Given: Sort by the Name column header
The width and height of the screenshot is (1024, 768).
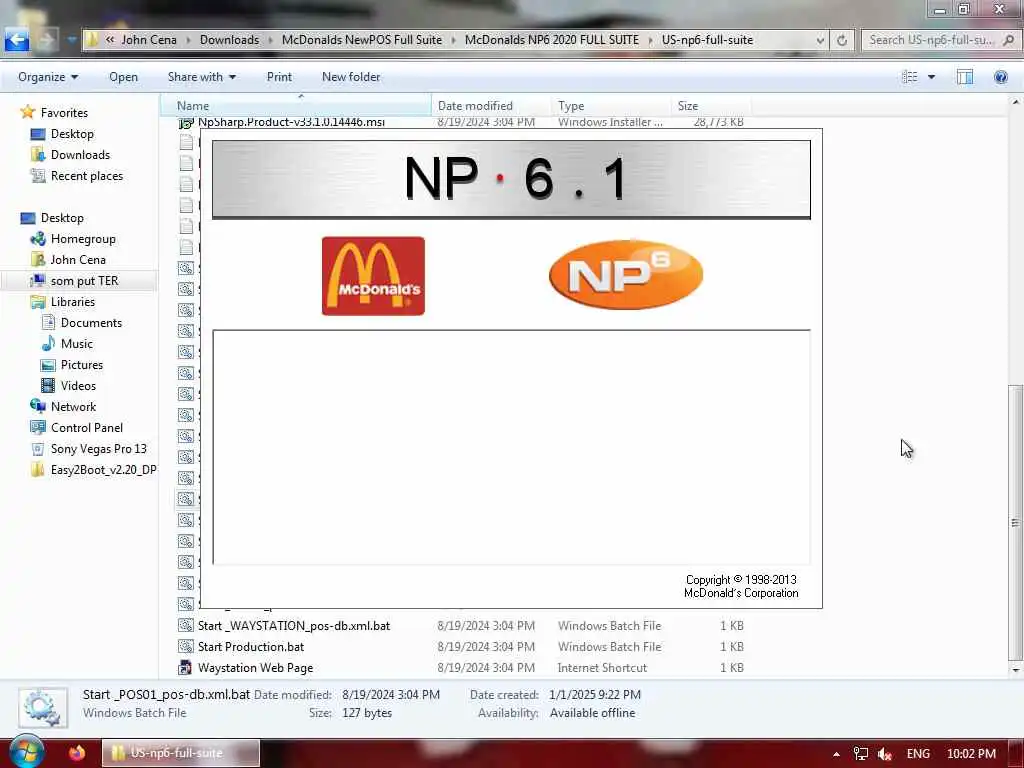Looking at the screenshot, I should [297, 106].
